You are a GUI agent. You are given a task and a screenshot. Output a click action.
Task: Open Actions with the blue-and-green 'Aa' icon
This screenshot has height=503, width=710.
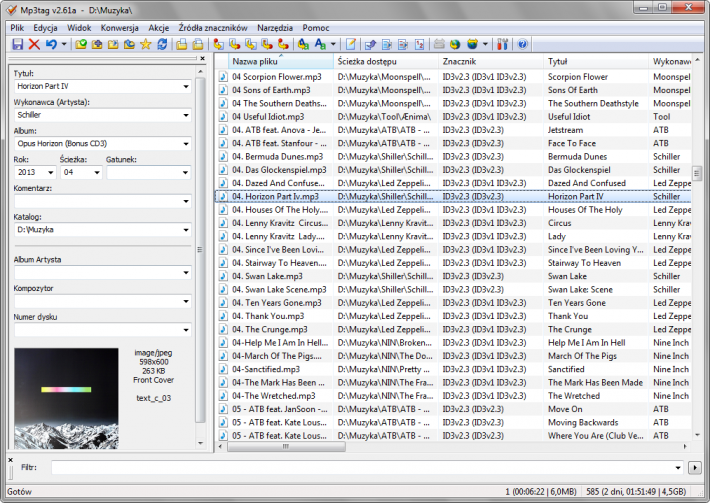303,44
